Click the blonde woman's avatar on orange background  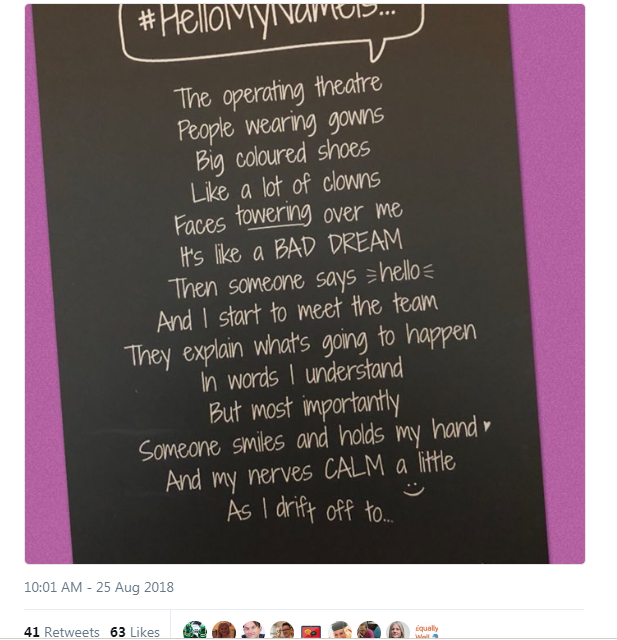[224, 631]
